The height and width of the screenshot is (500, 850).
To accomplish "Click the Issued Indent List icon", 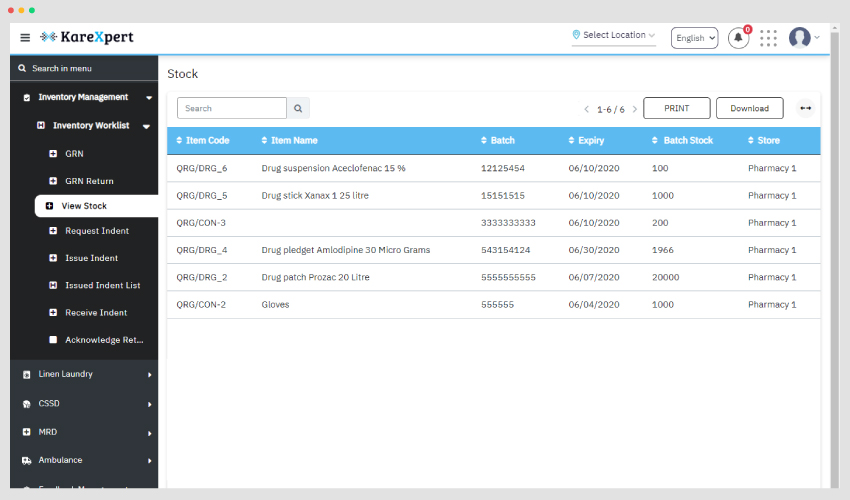I will tap(53, 285).
